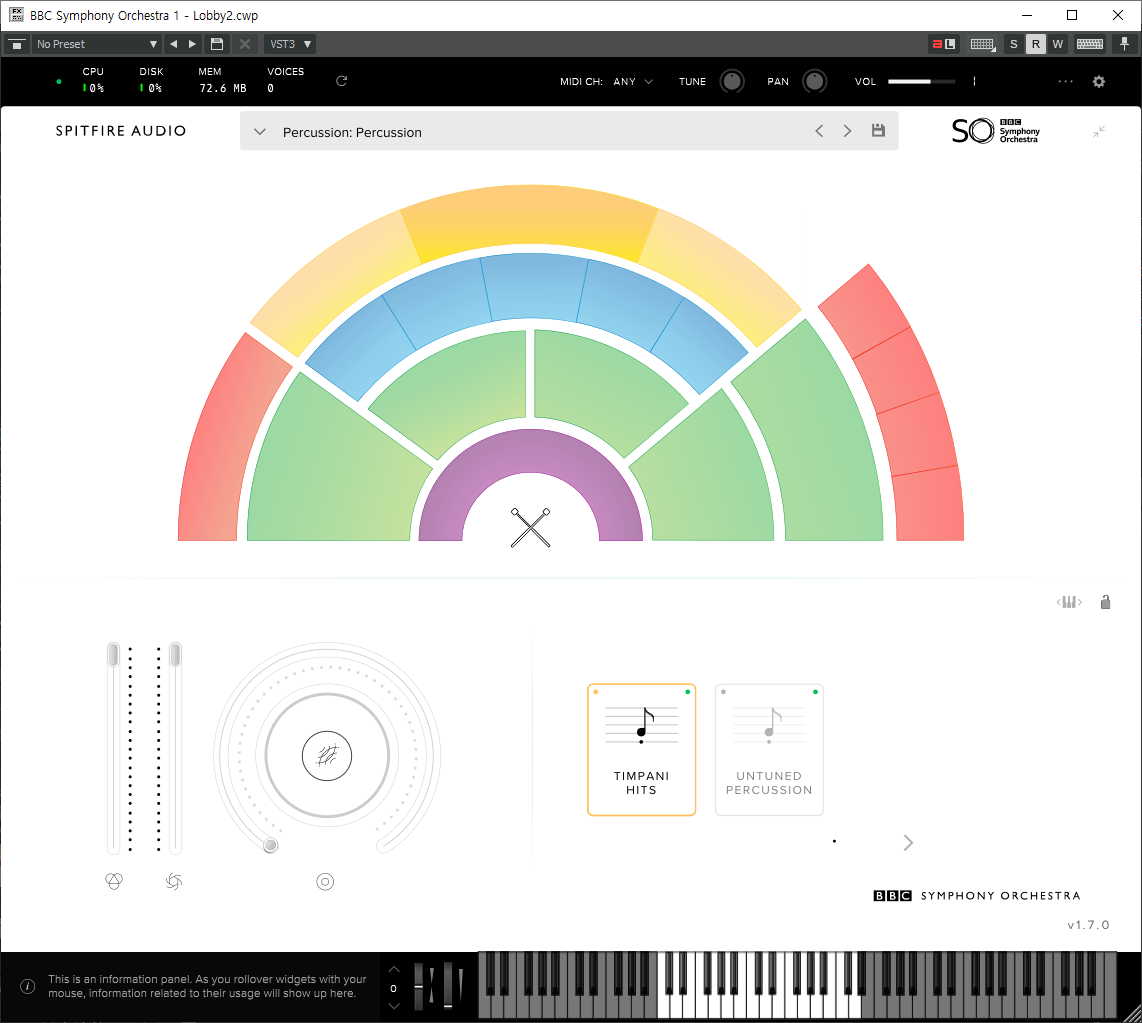1142x1023 pixels.
Task: Toggle the S solo button
Action: pos(1013,44)
